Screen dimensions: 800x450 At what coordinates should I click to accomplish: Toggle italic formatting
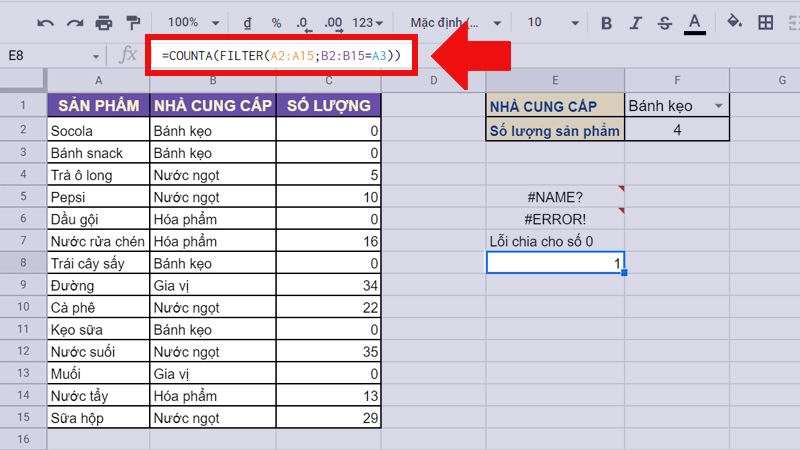636,22
